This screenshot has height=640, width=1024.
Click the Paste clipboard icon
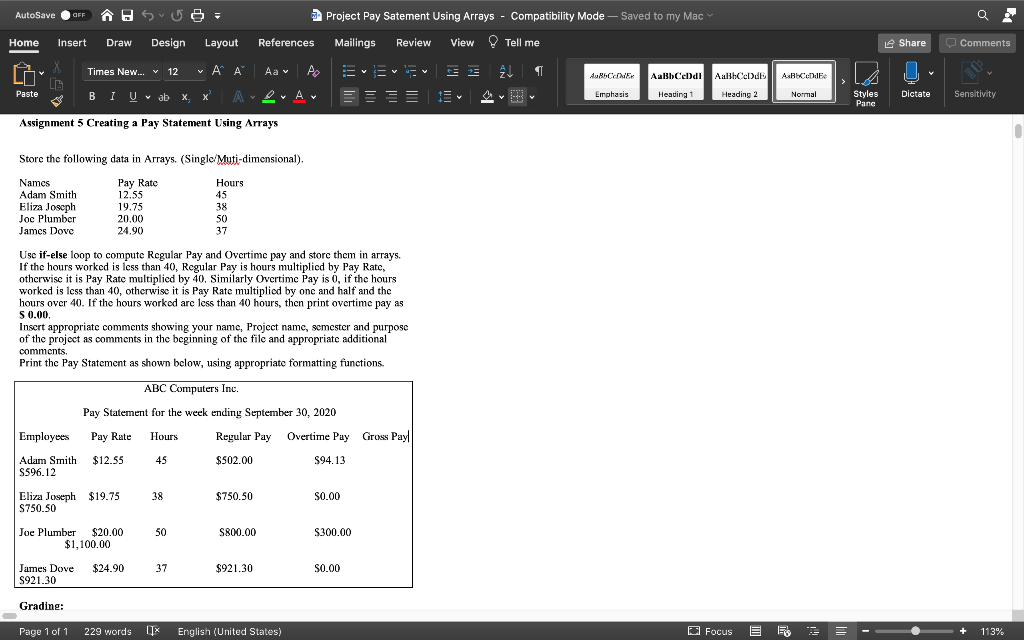click(x=23, y=74)
